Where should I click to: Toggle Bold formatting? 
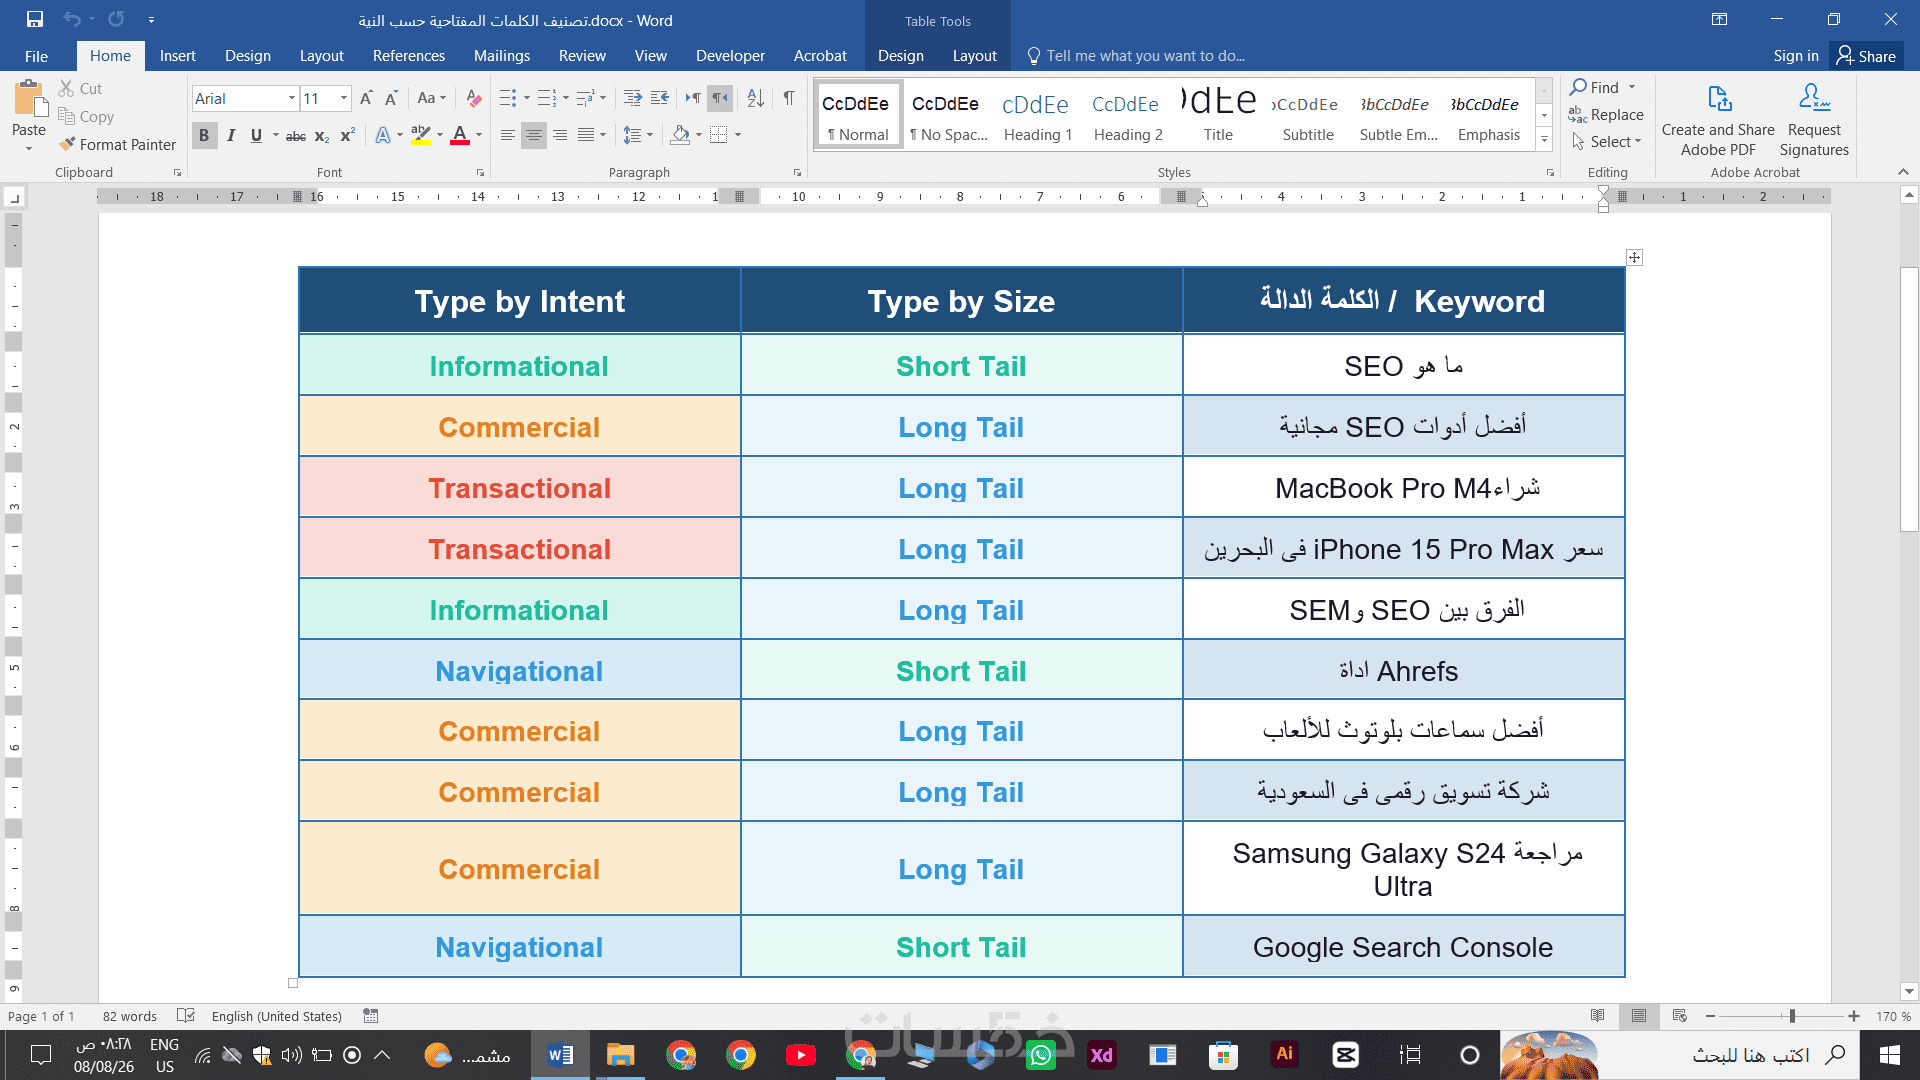click(x=204, y=135)
